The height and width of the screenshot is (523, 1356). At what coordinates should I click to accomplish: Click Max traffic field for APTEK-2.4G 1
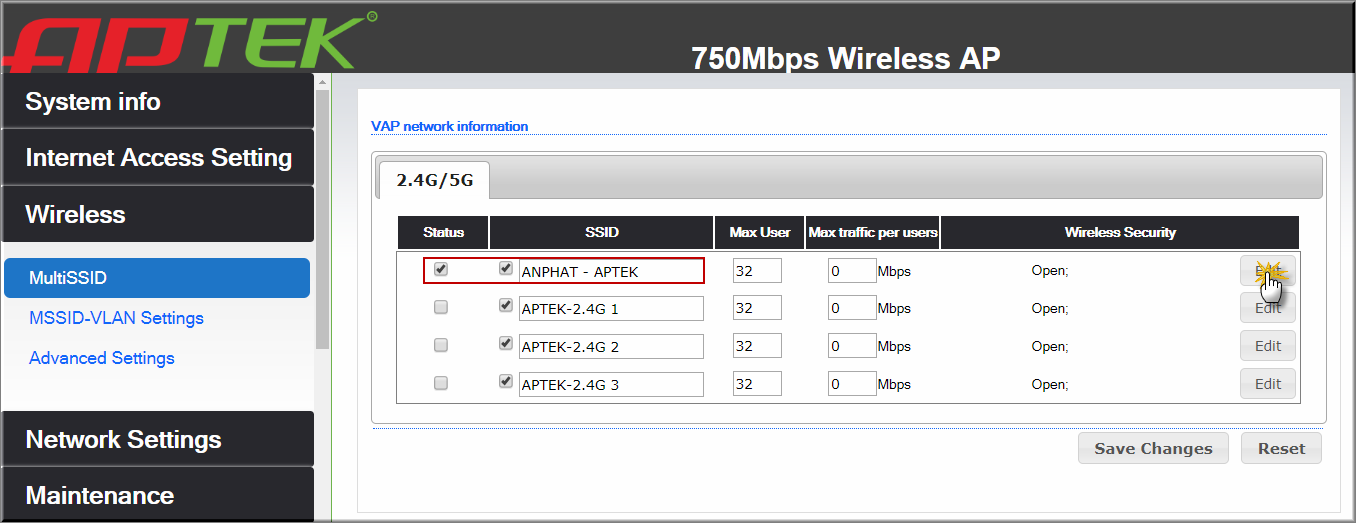tap(852, 309)
